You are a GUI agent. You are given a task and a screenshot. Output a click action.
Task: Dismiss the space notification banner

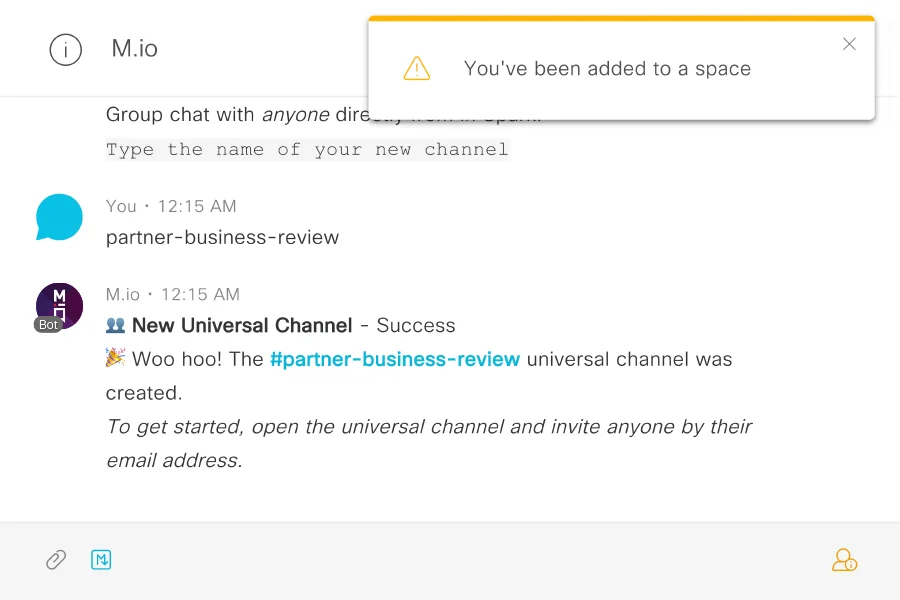click(x=849, y=44)
